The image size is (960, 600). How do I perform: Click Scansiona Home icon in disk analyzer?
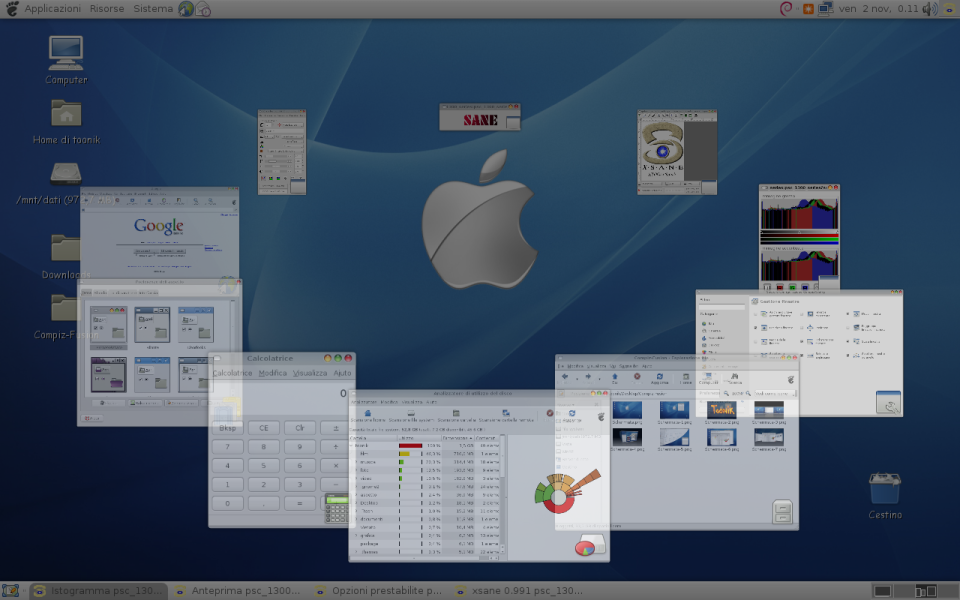click(x=368, y=416)
